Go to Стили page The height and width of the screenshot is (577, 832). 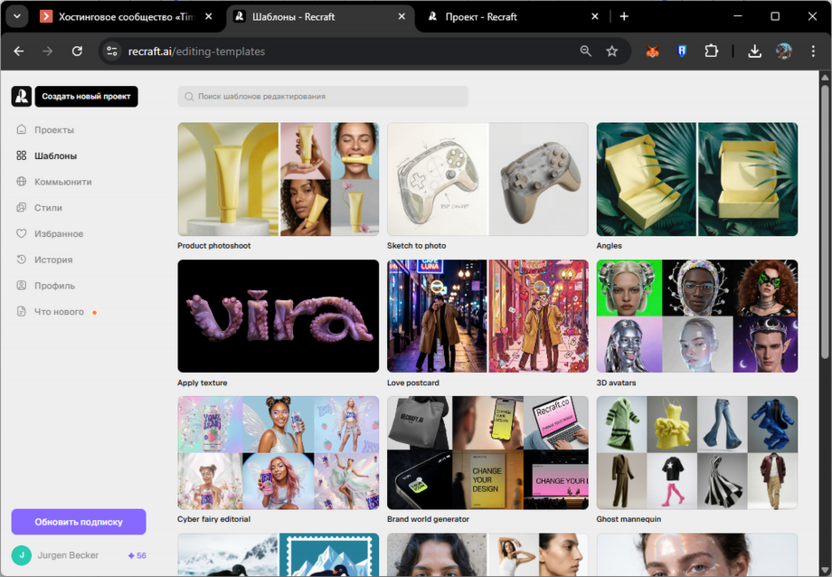pos(48,208)
